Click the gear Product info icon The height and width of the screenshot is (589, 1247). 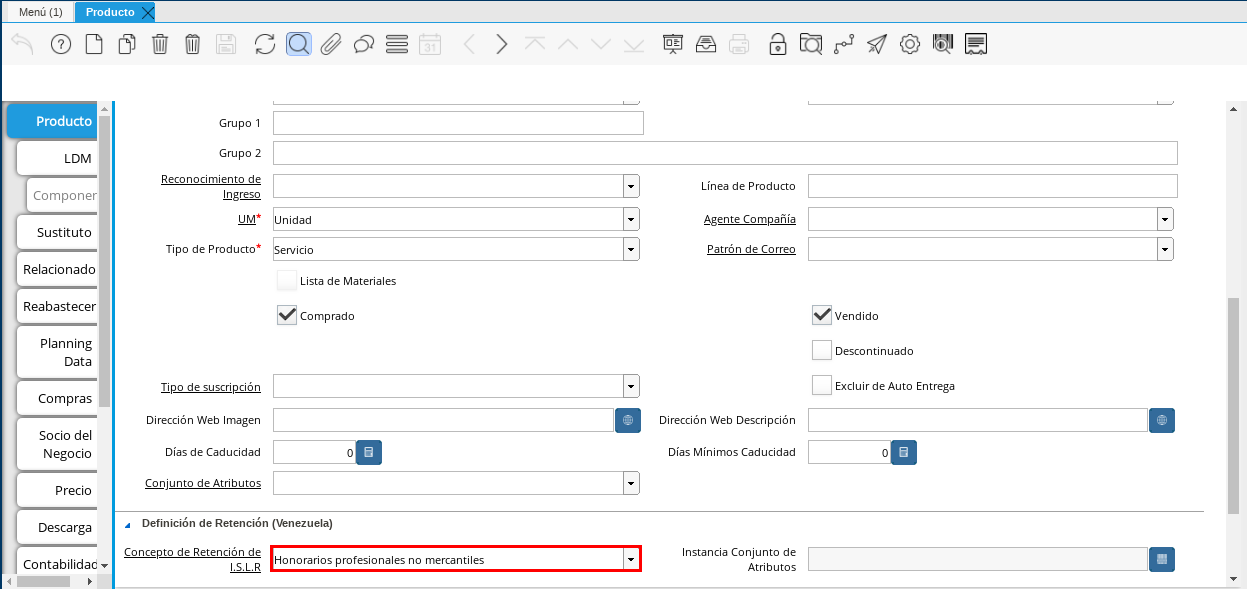[x=910, y=44]
